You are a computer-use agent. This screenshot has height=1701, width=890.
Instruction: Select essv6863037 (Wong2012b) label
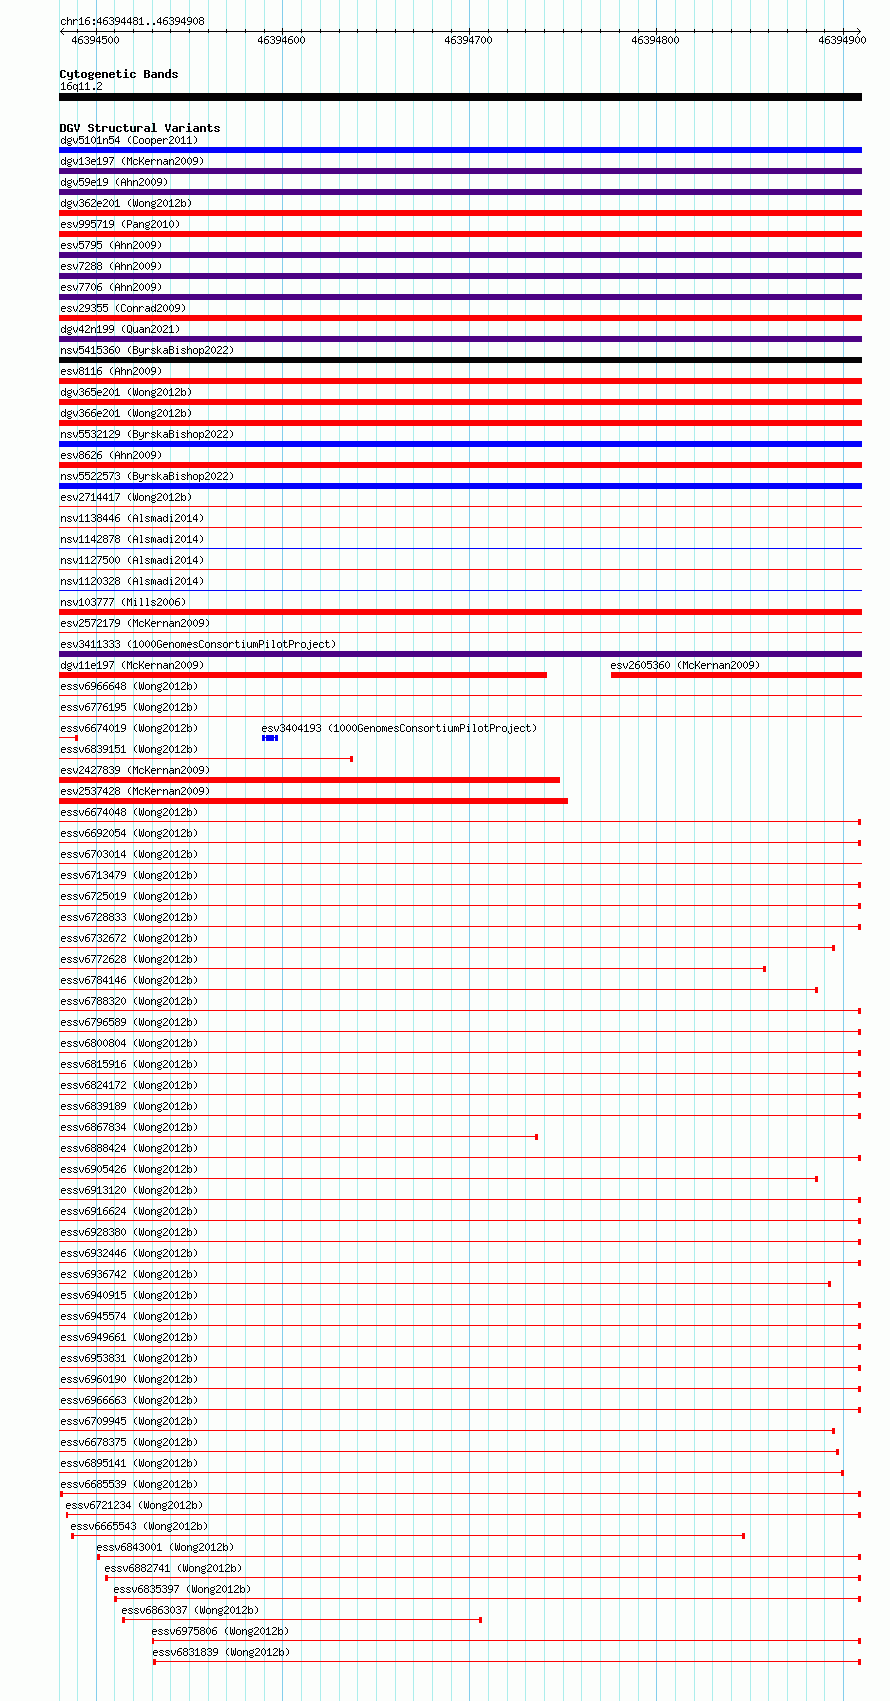pyautogui.click(x=190, y=1610)
